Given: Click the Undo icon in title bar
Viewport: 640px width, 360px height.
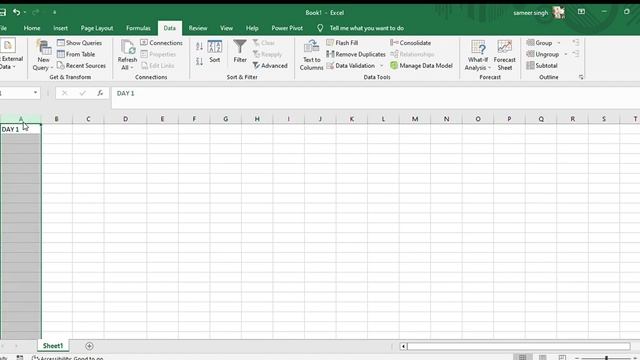Looking at the screenshot, I should click(x=16, y=12).
